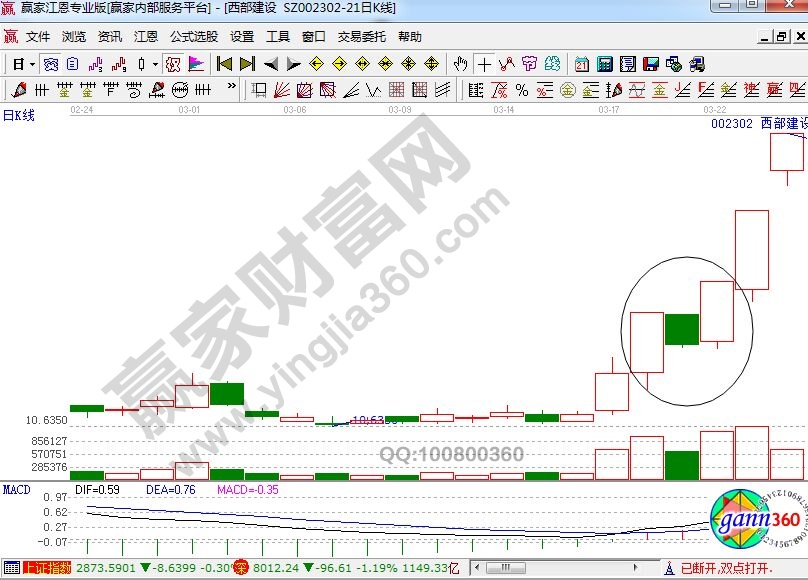
Task: Click the percent sign drawing tool
Action: point(521,90)
